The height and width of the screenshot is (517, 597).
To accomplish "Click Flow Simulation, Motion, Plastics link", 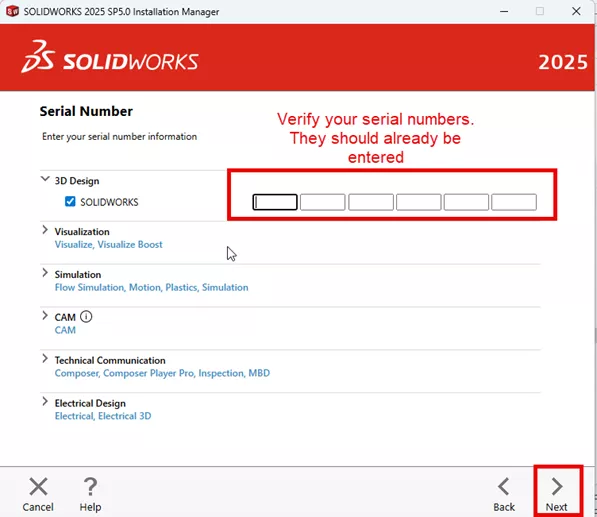I will pyautogui.click(x=151, y=287).
